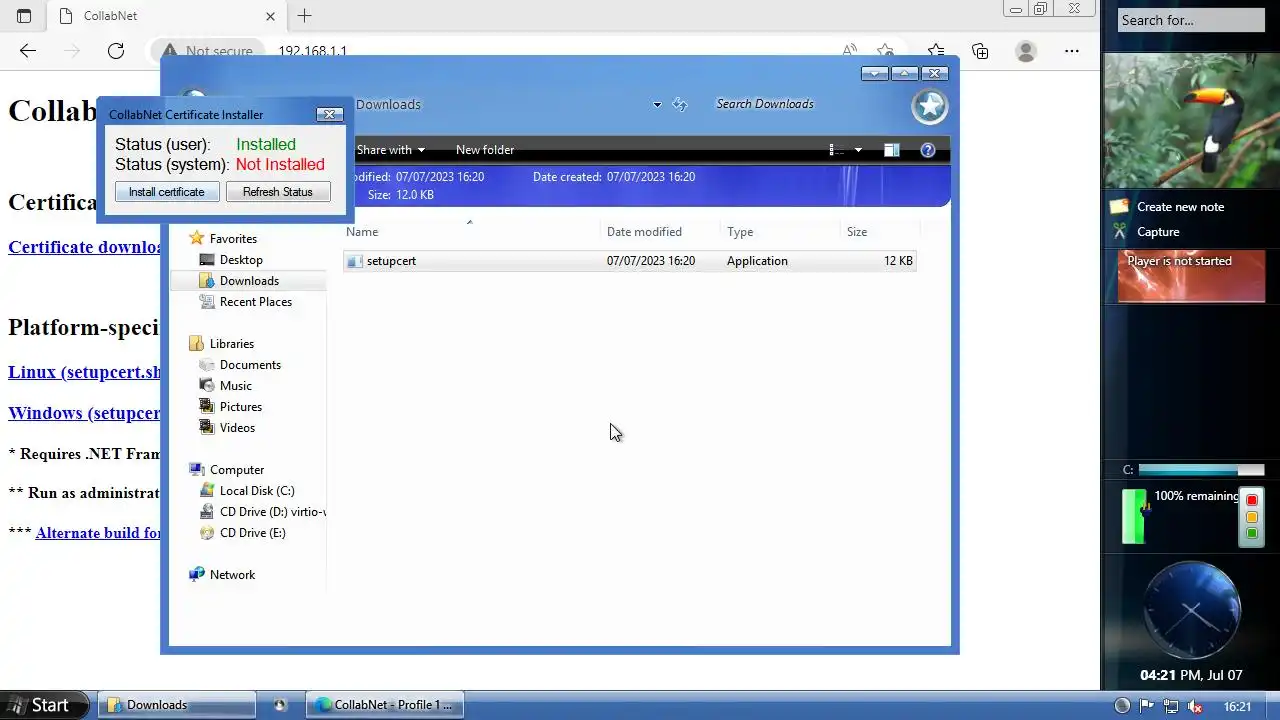
Task: Click the refresh icon beside the address bar
Action: 680,104
